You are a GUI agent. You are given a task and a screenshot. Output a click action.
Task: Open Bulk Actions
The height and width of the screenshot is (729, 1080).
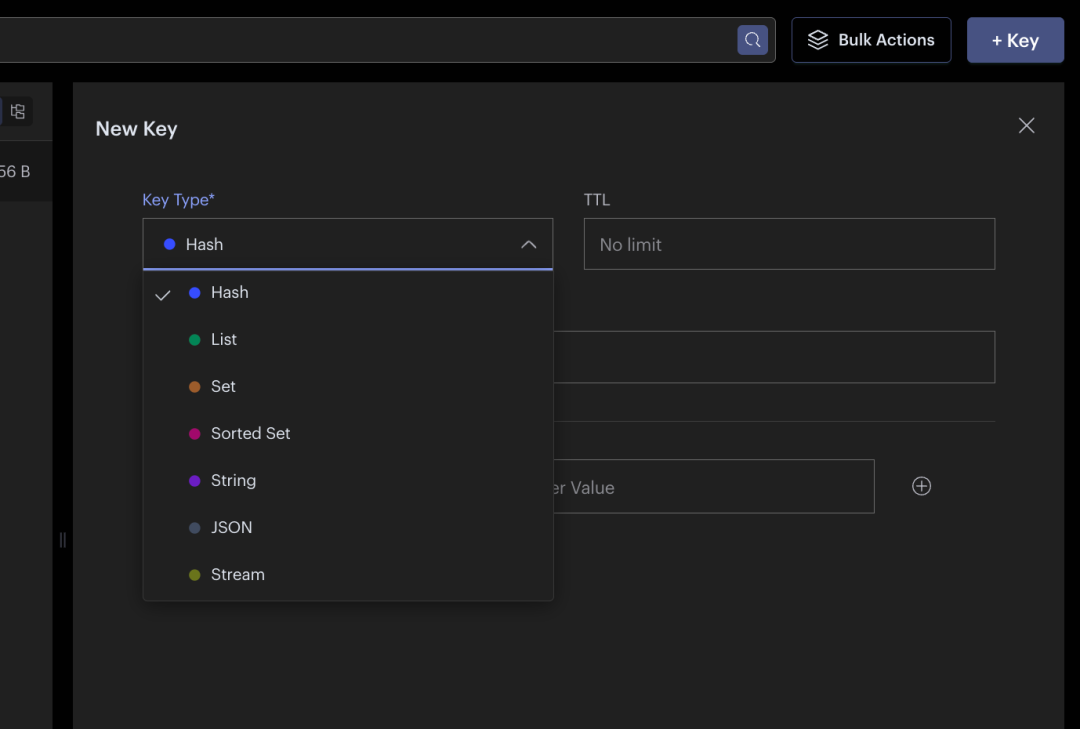(x=871, y=40)
